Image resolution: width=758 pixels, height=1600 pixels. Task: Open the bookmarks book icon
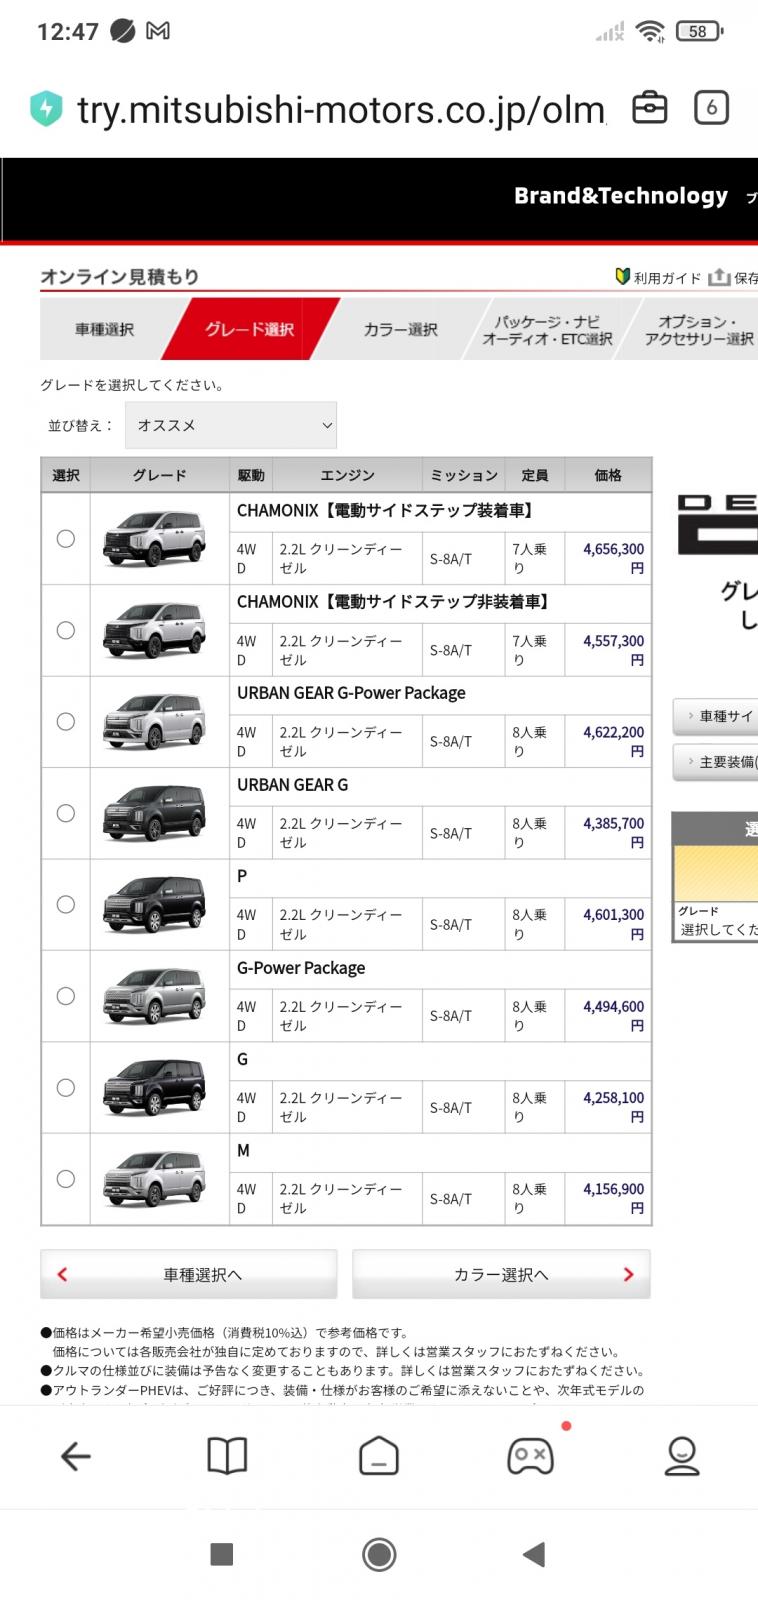click(227, 1456)
